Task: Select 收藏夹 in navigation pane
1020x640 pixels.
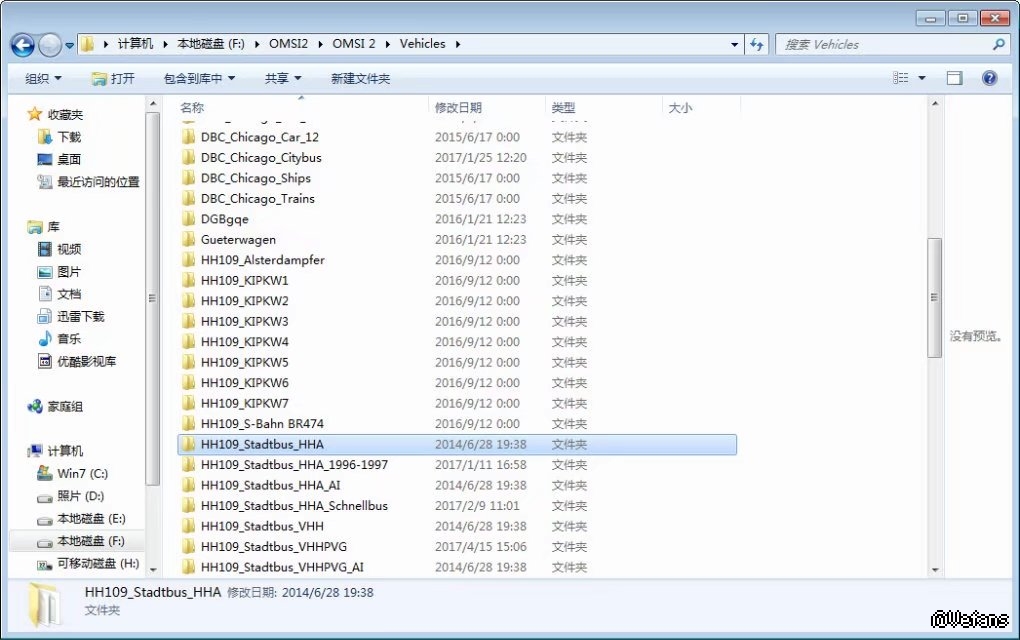Action: coord(65,114)
